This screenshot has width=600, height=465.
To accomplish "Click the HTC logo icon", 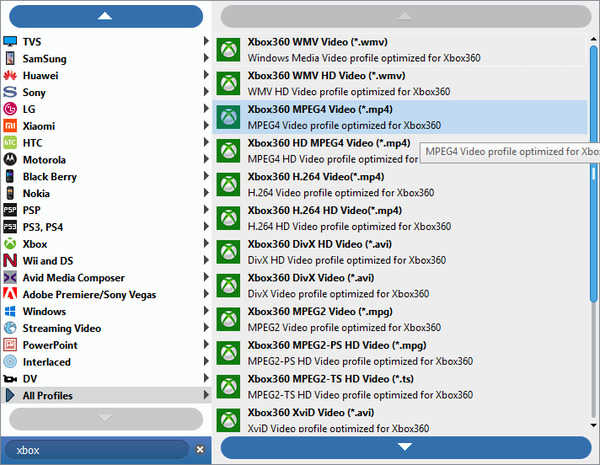I will [10, 142].
